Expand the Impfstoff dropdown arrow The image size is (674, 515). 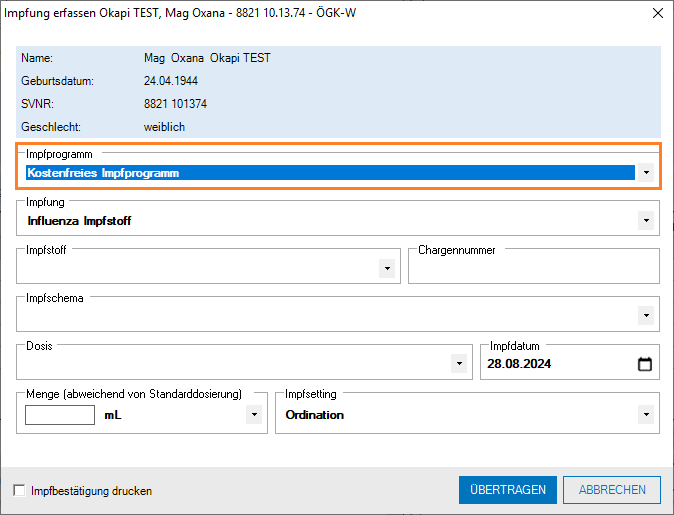click(x=386, y=269)
